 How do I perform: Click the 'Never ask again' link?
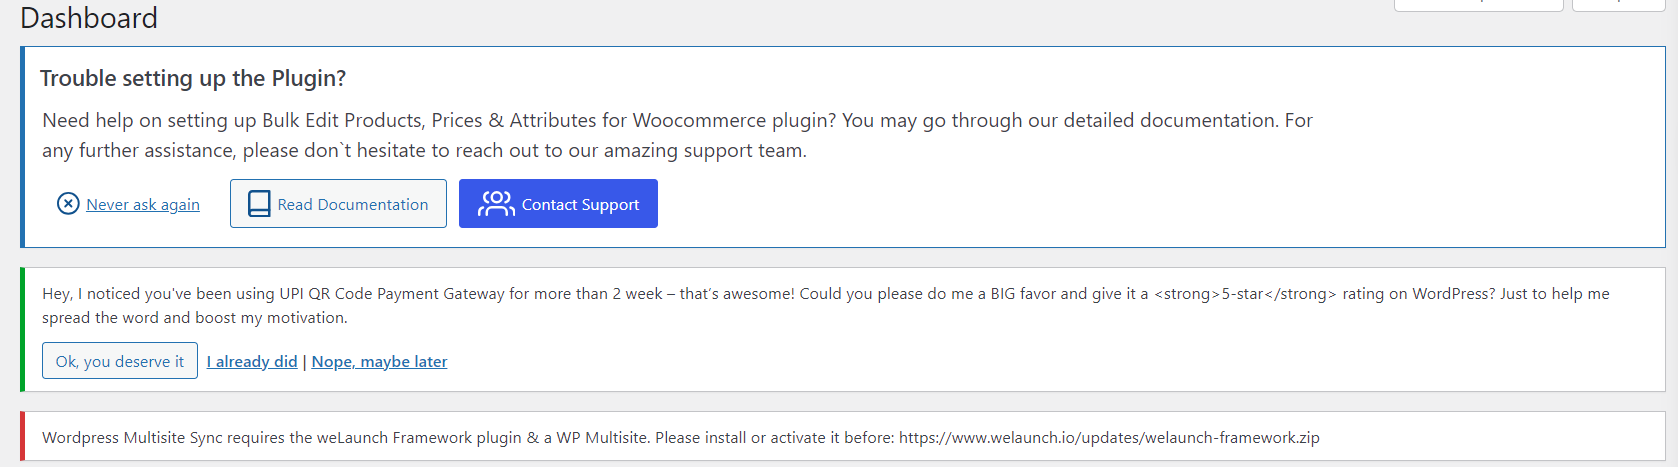[x=143, y=205]
